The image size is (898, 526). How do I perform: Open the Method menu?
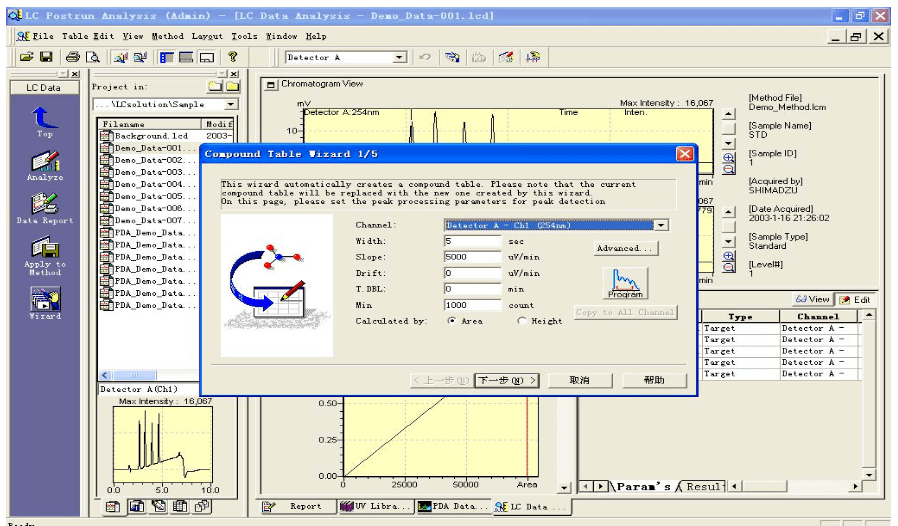pyautogui.click(x=167, y=36)
